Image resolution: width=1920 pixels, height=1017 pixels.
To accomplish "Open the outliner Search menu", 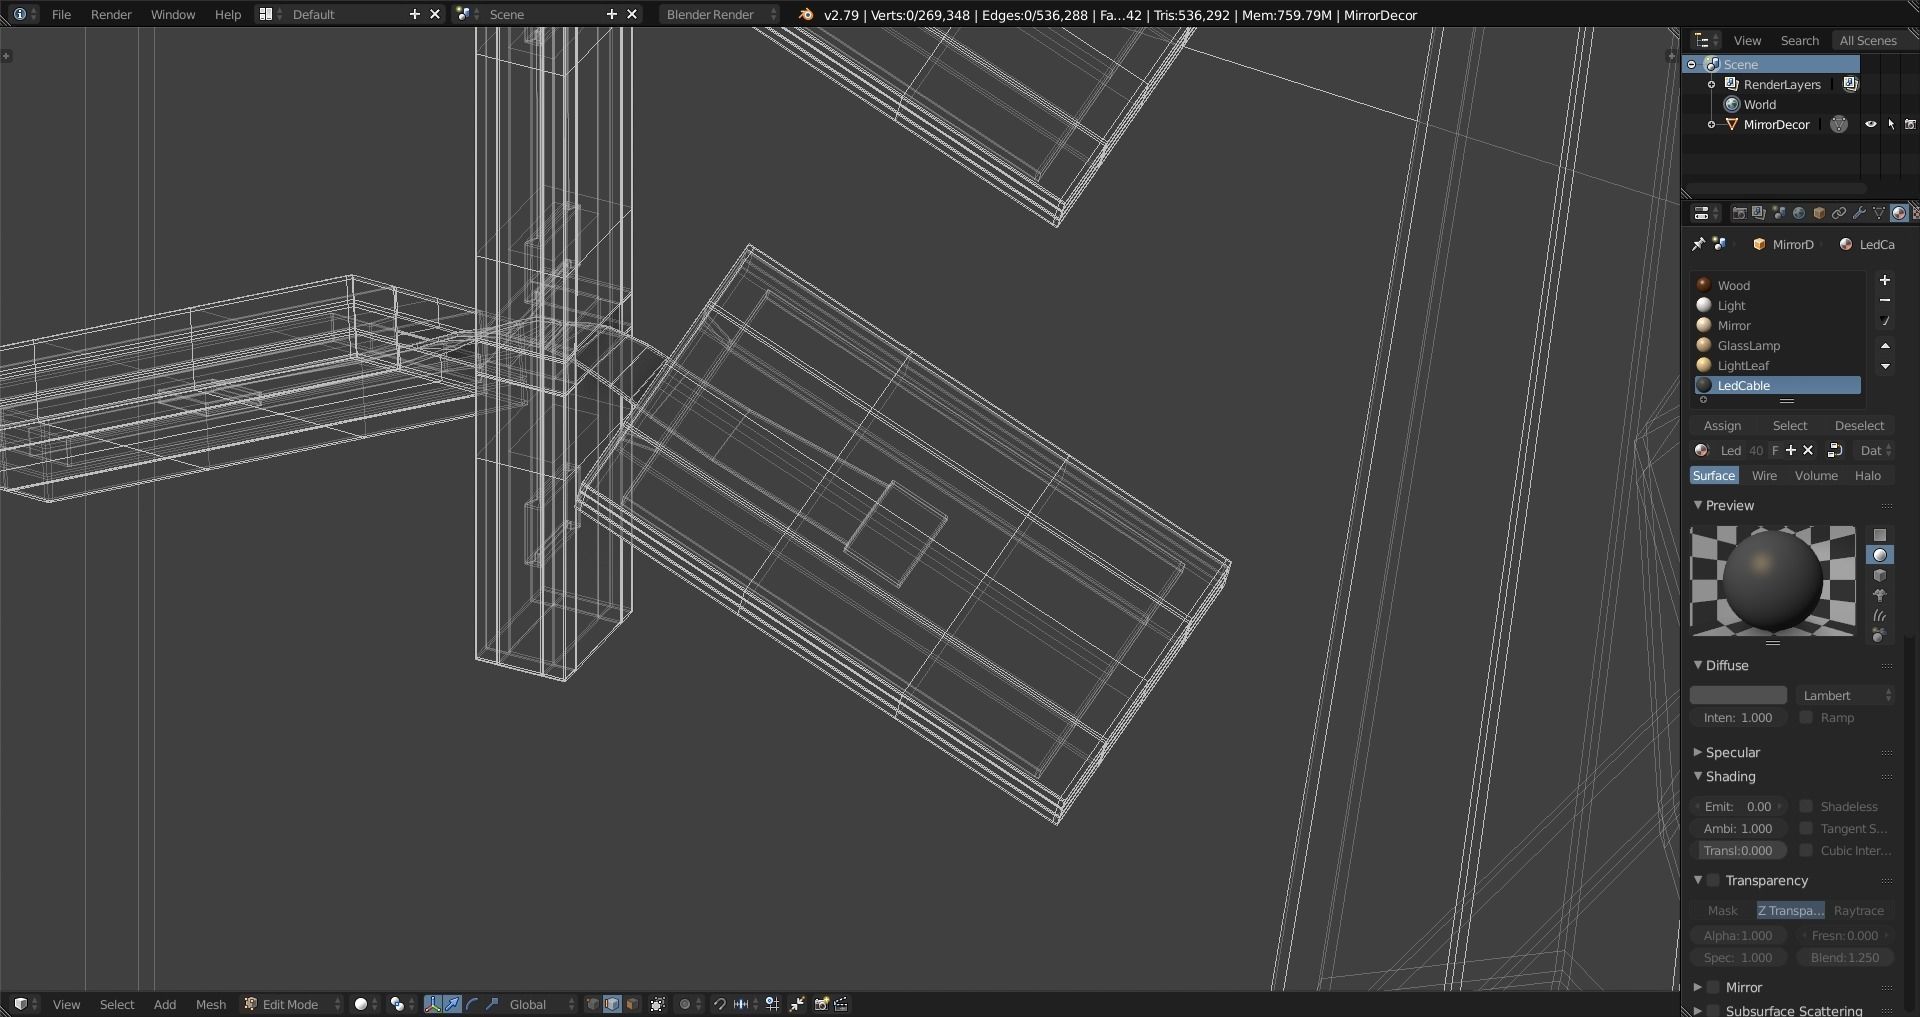I will coord(1799,40).
